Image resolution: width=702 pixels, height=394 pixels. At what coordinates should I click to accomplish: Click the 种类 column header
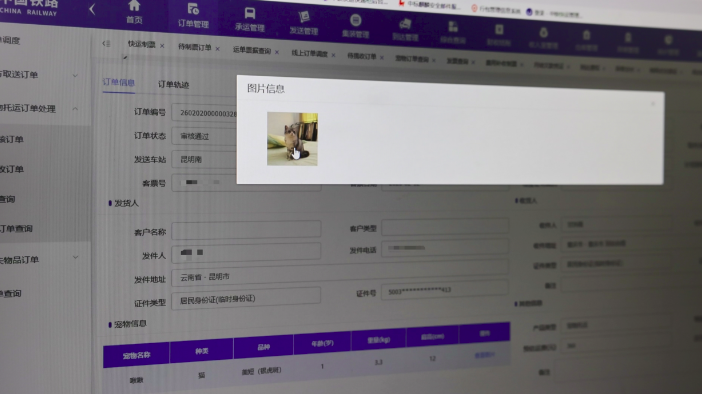[201, 351]
